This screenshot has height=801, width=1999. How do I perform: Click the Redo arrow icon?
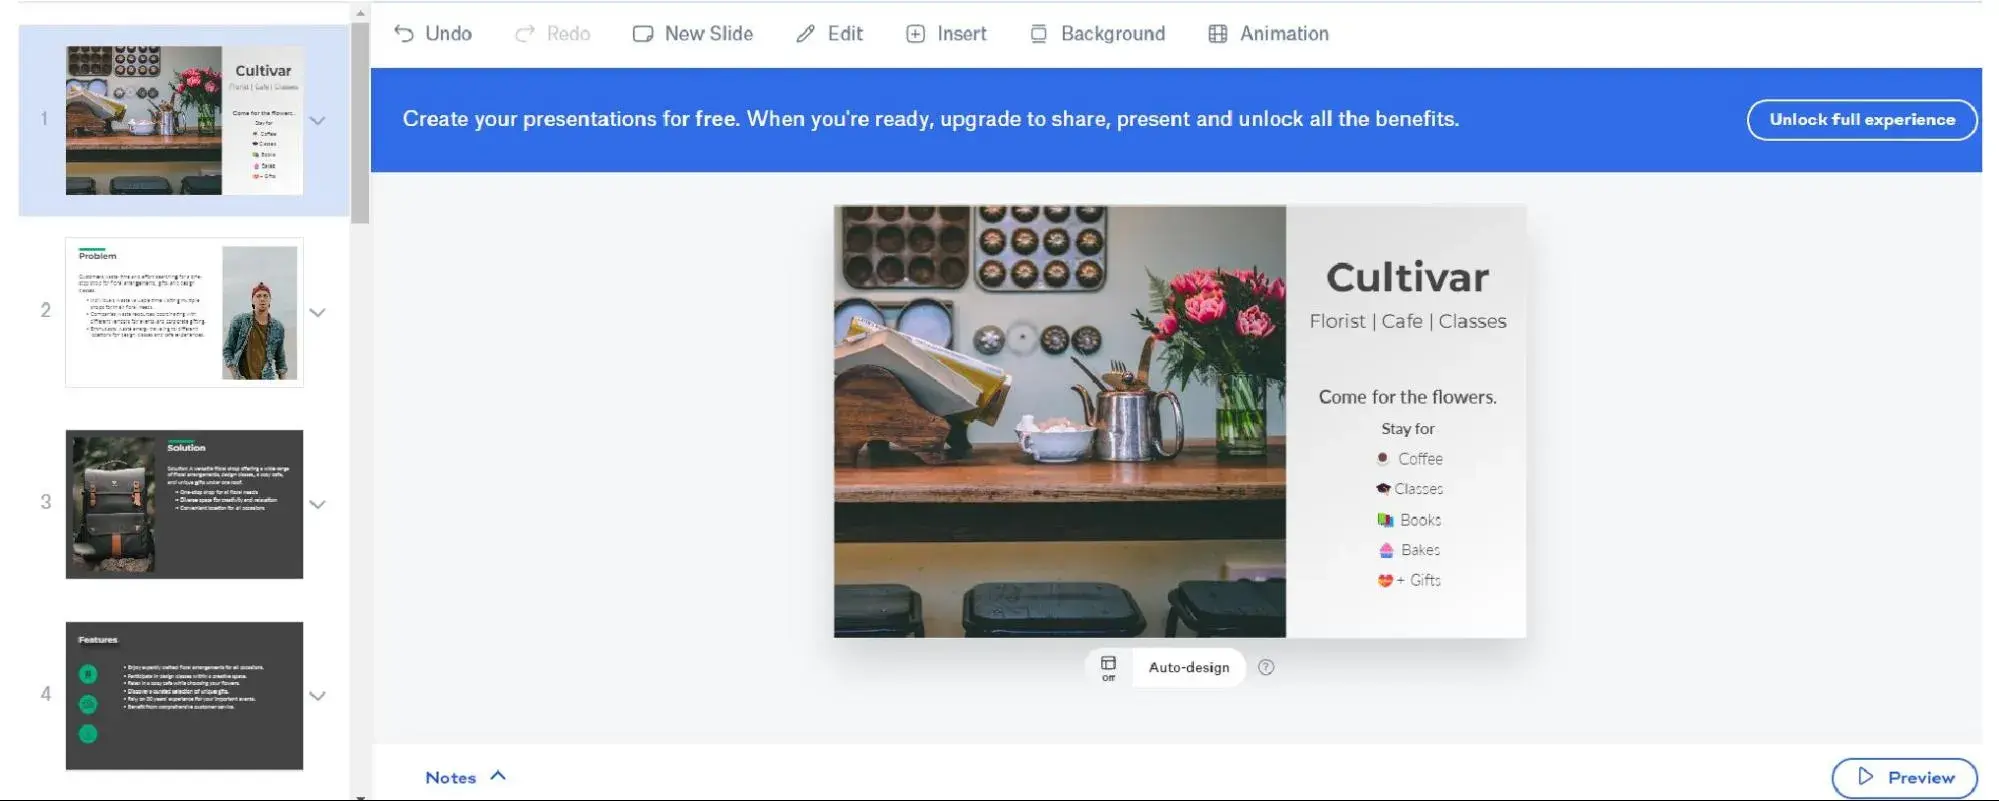525,34
